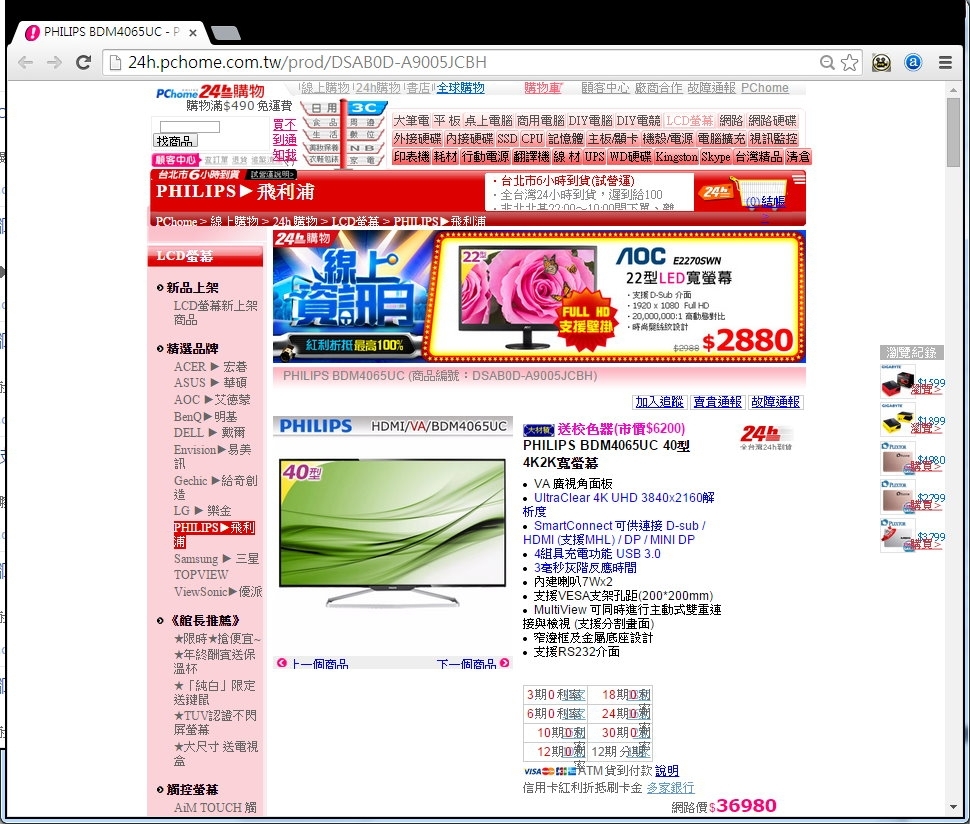Close the PHILIPS BDM4065UC browser tab
The image size is (970, 824).
193,33
